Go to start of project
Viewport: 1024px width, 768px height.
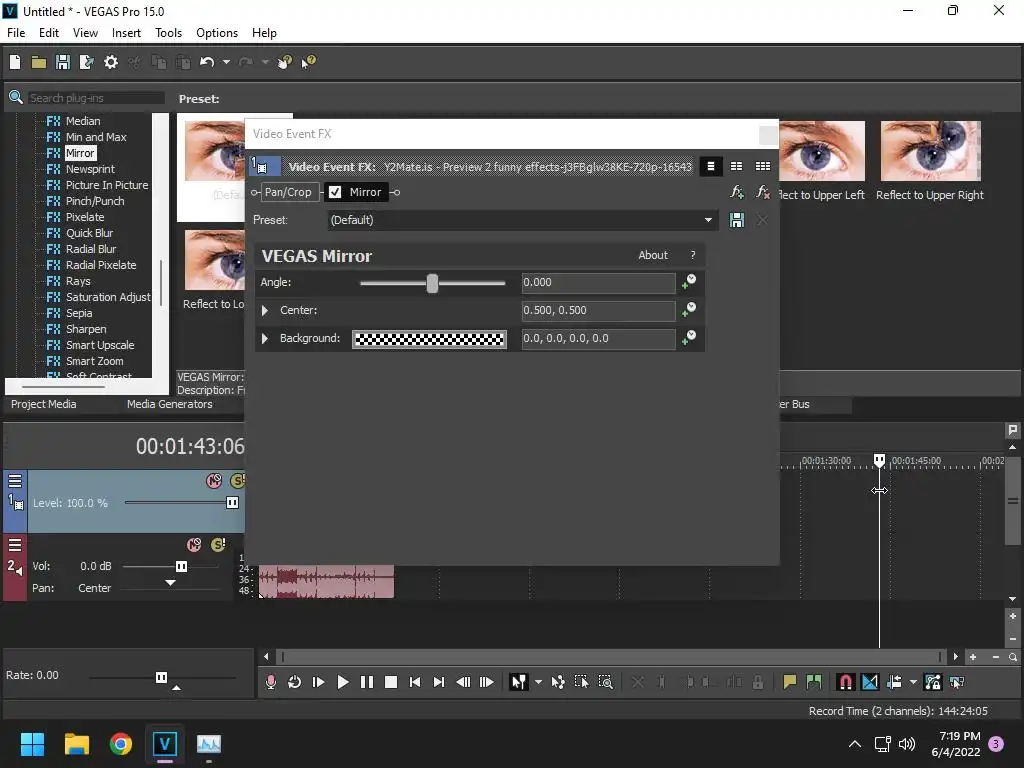pyautogui.click(x=415, y=682)
